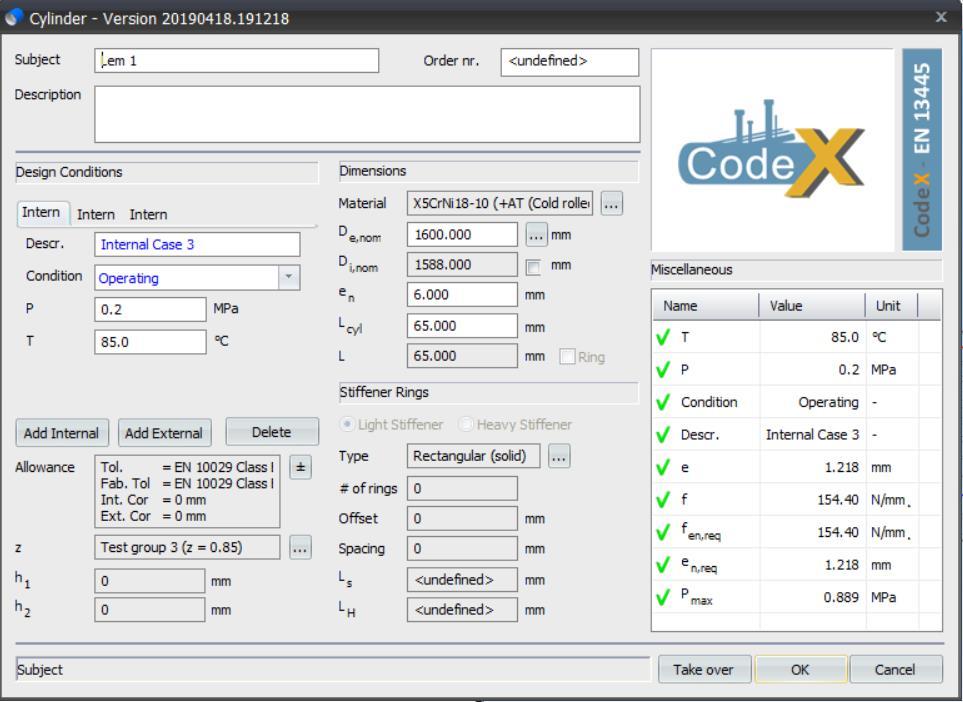963x702 pixels.
Task: Open the z test group browse button
Action: tap(300, 548)
